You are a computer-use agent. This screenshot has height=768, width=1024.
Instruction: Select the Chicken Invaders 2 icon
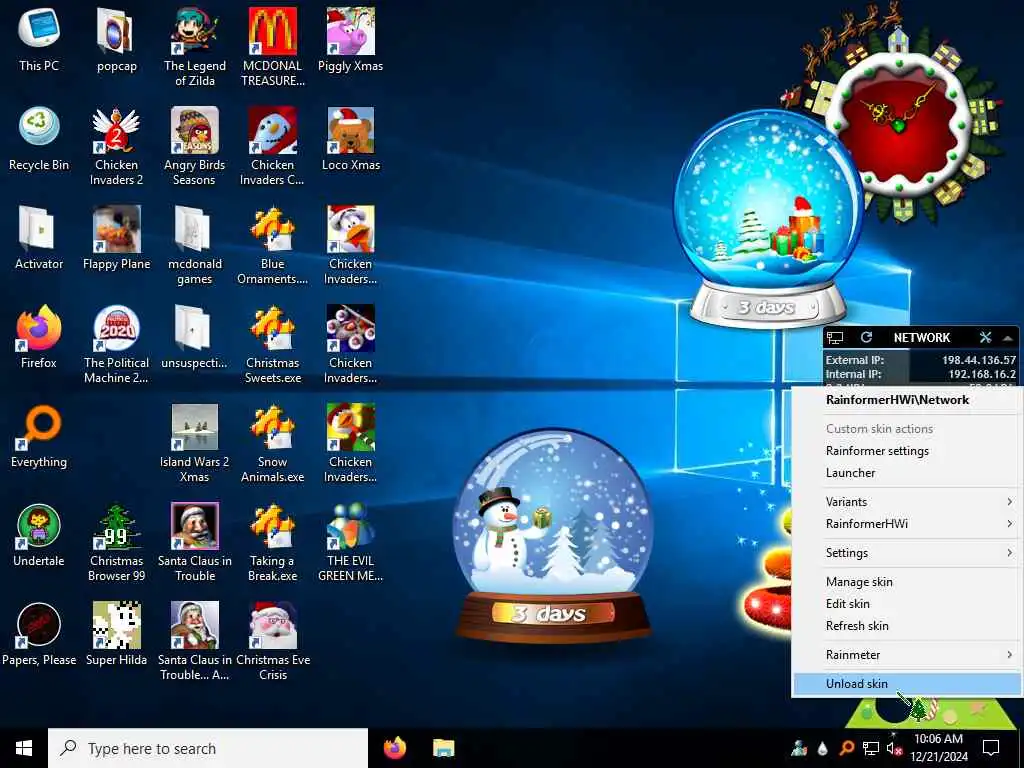click(116, 146)
